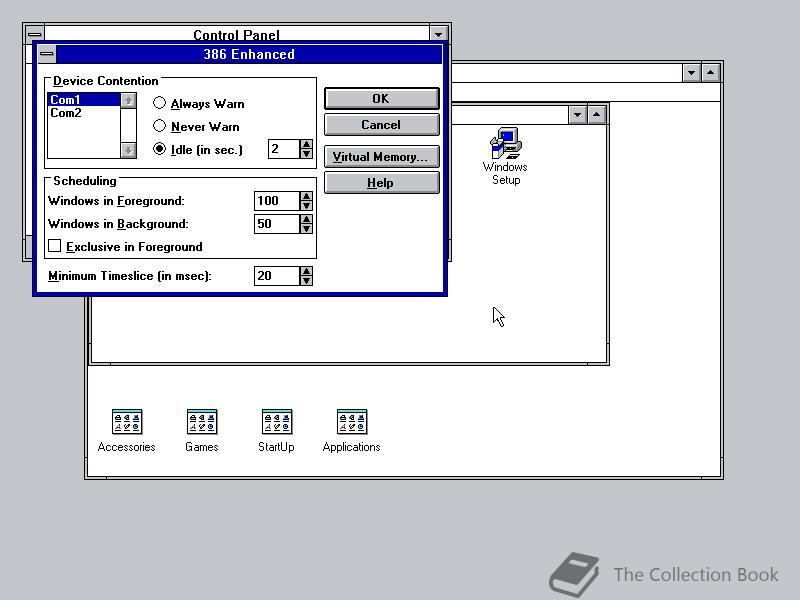Open the Virtual Memory settings

click(382, 157)
